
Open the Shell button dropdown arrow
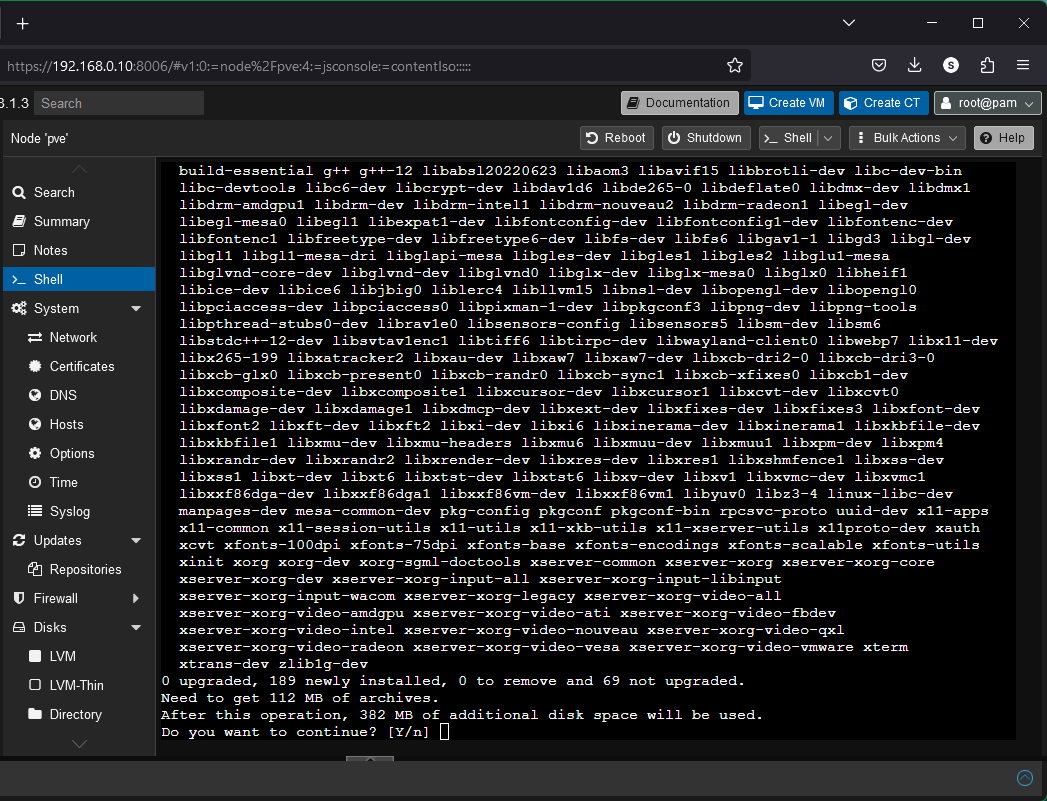pyautogui.click(x=829, y=138)
